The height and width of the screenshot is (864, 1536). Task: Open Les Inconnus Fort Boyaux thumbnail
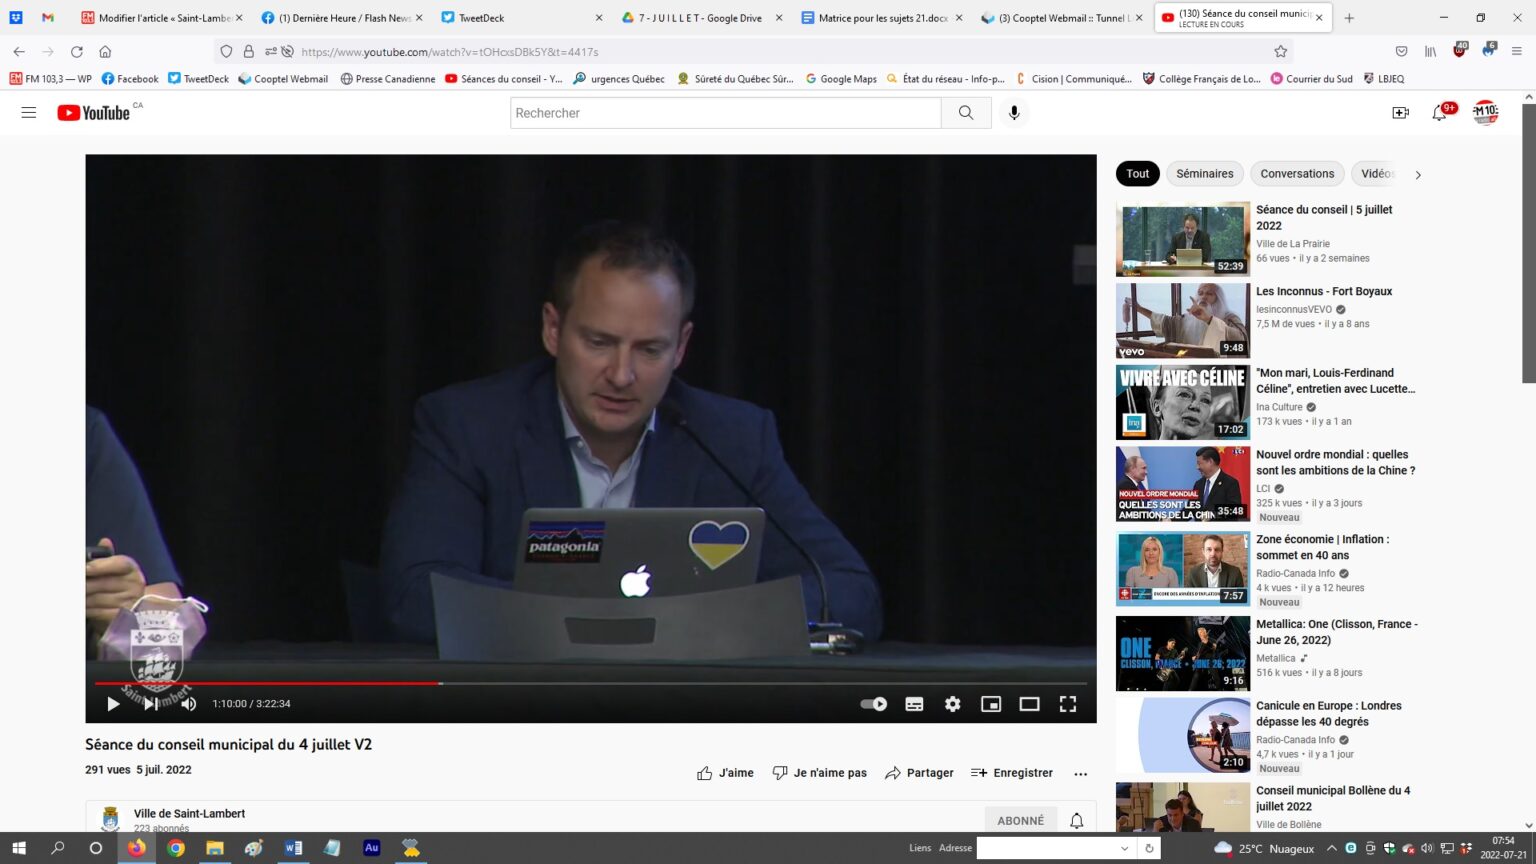coord(1182,321)
